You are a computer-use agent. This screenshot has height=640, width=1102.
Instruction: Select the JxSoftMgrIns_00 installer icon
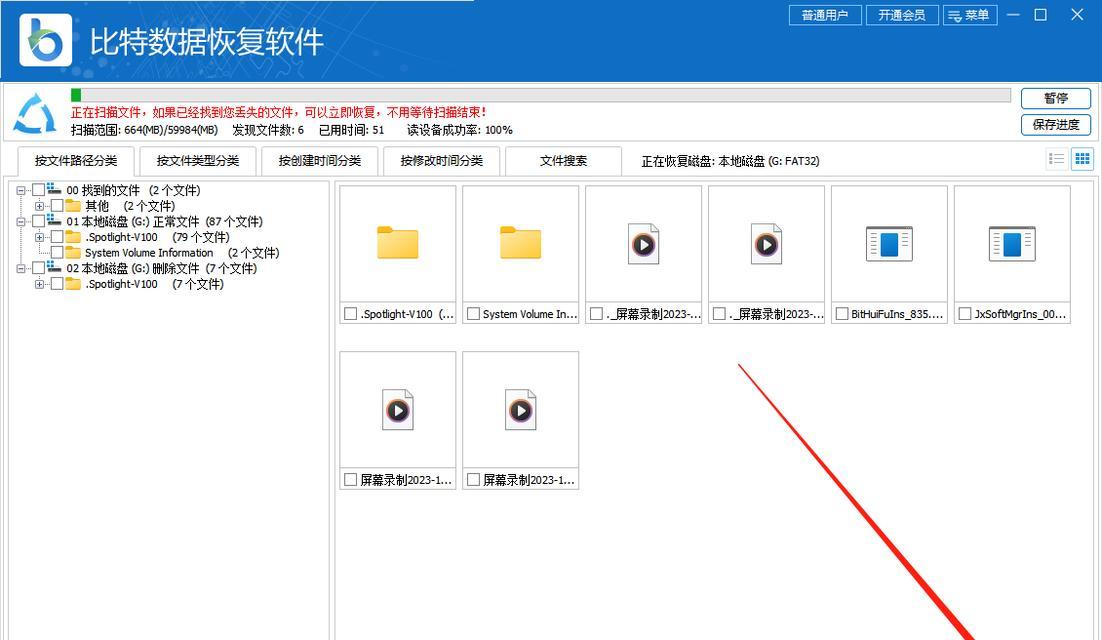click(1012, 244)
